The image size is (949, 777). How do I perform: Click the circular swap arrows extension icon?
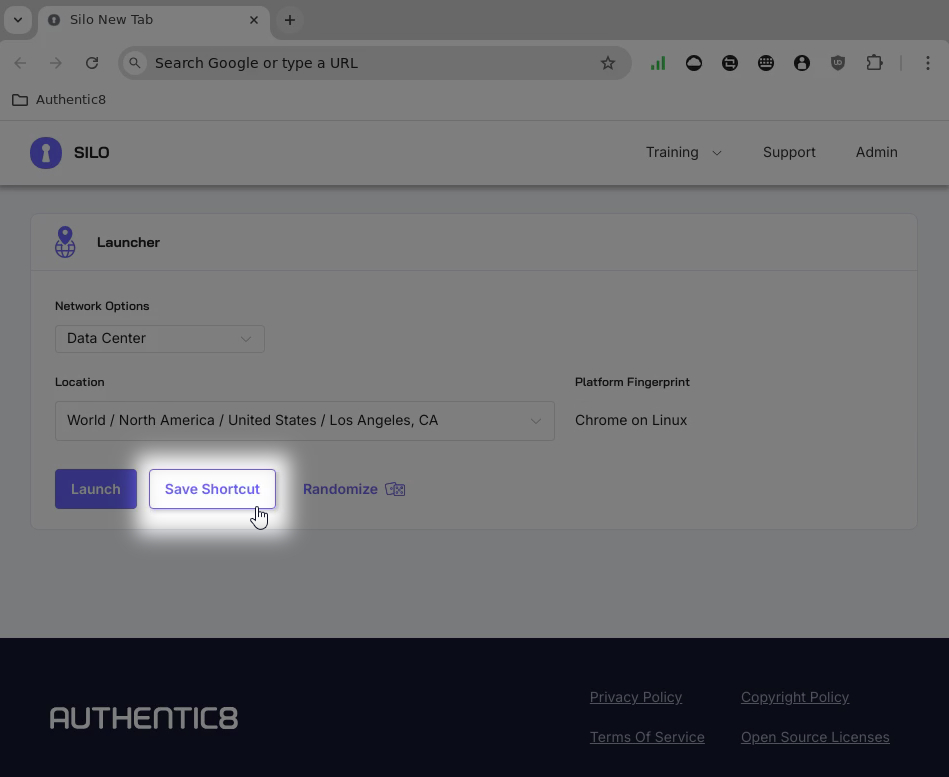[730, 63]
